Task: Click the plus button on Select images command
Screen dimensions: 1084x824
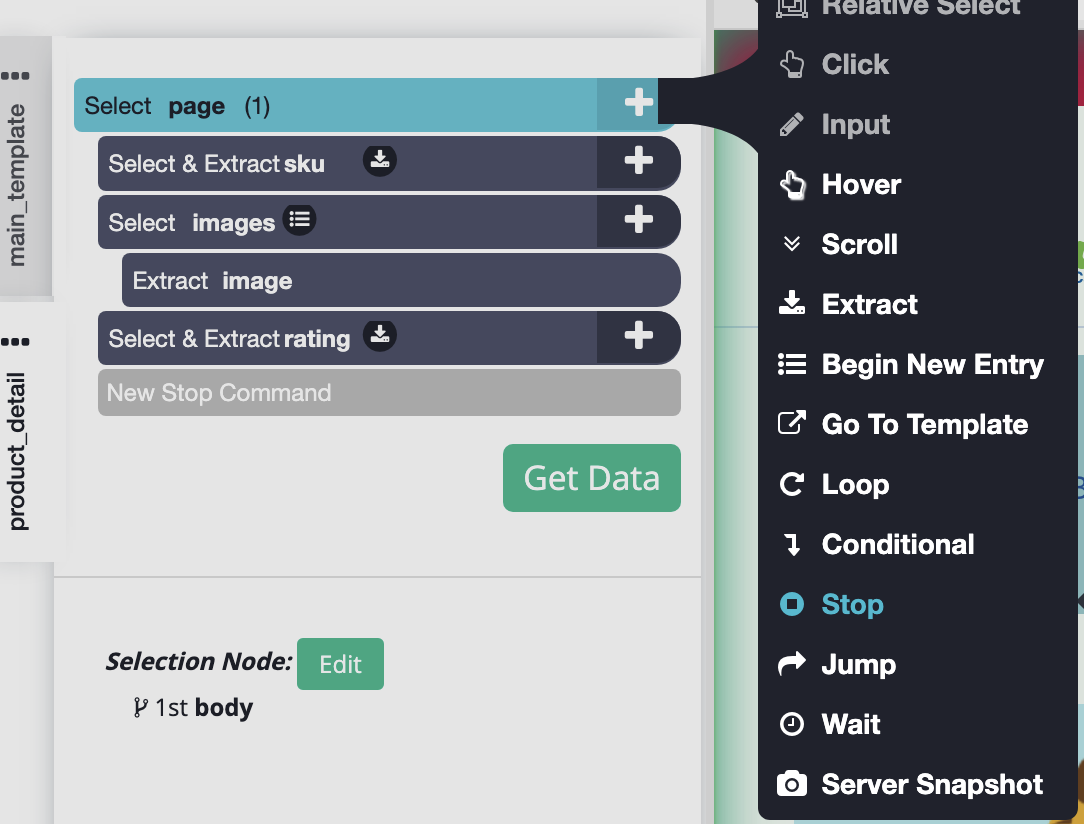Action: [638, 221]
